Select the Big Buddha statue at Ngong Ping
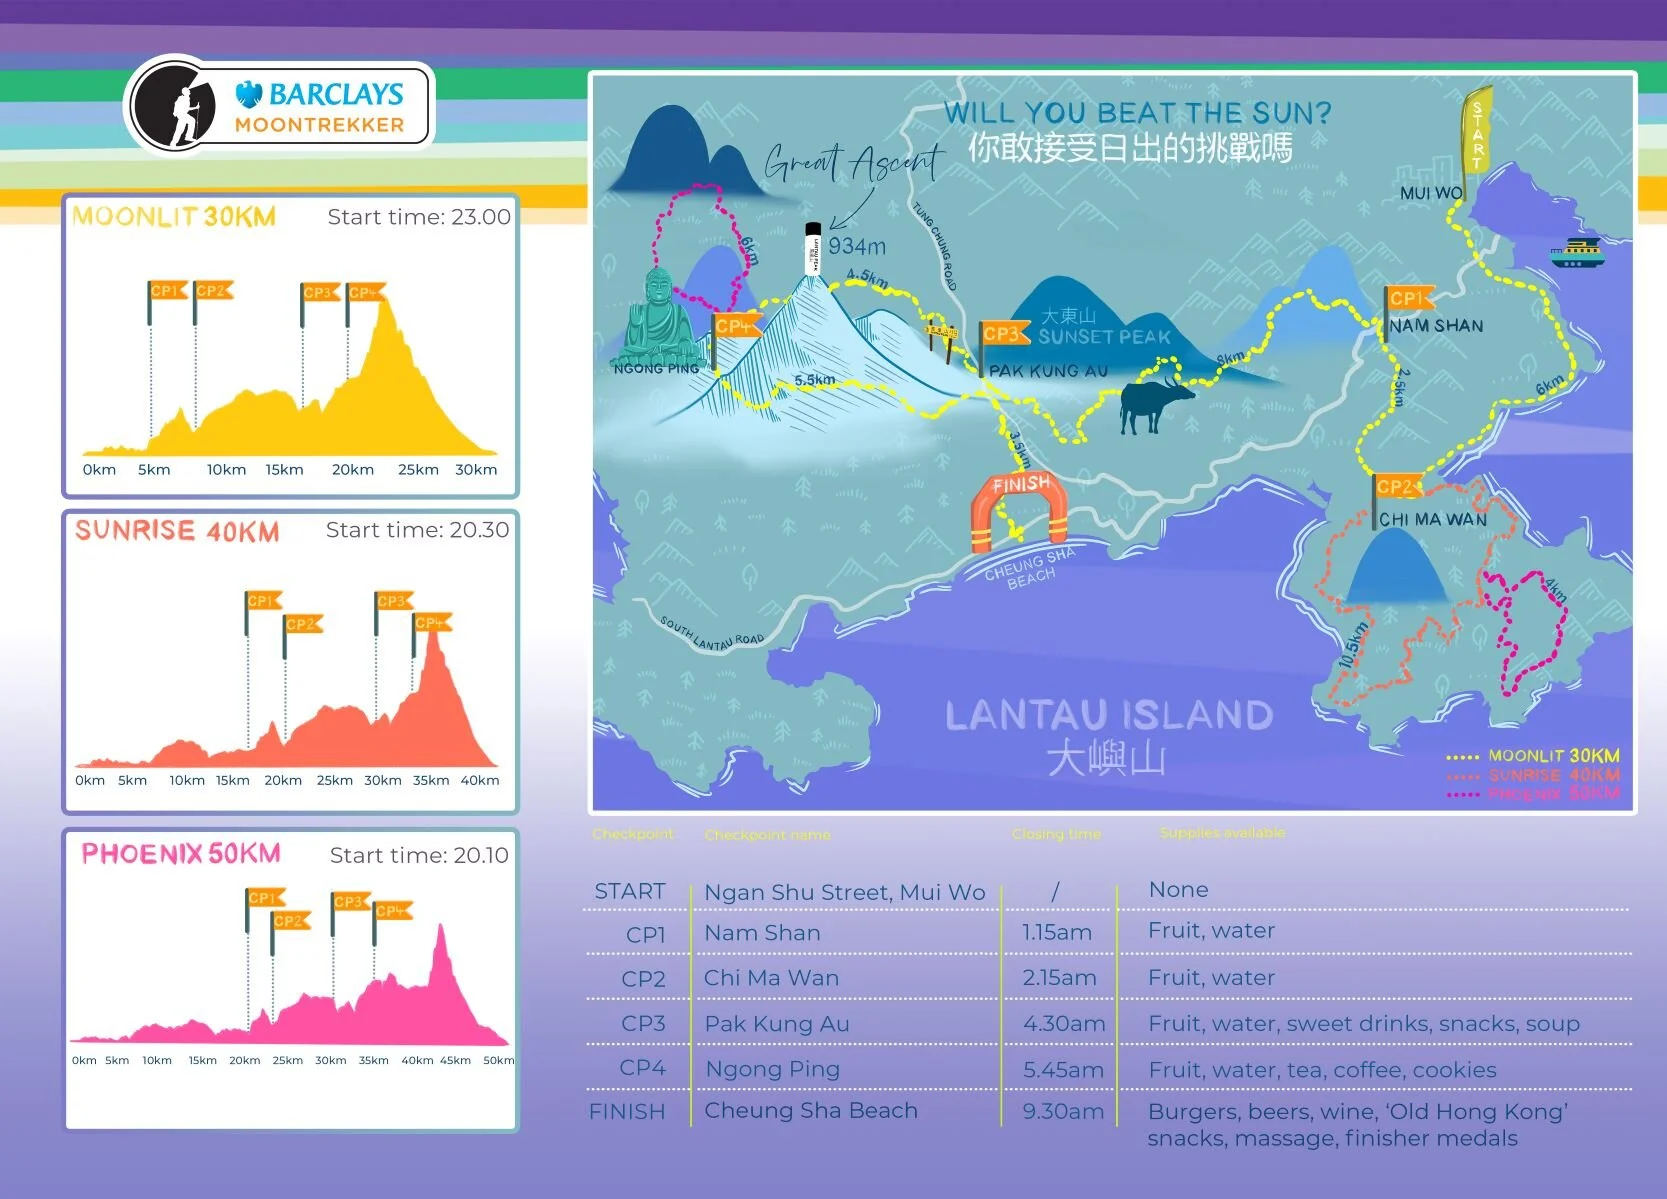 (660, 316)
